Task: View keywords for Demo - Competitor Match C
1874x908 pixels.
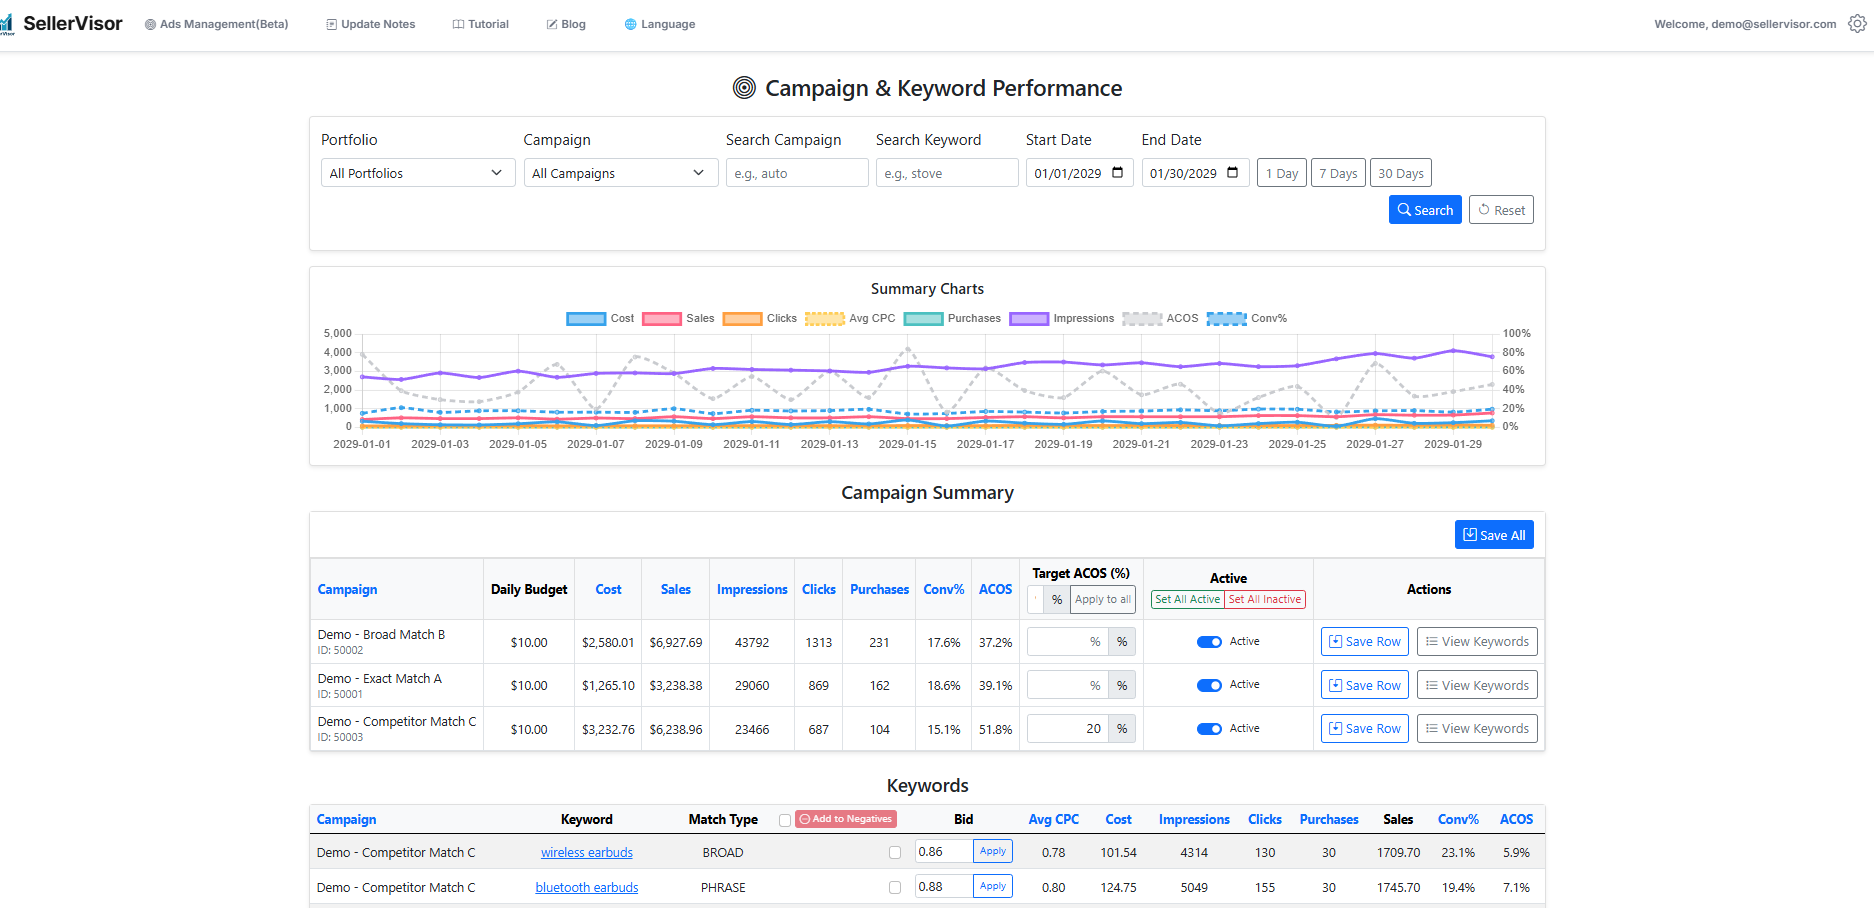Action: [x=1476, y=729]
